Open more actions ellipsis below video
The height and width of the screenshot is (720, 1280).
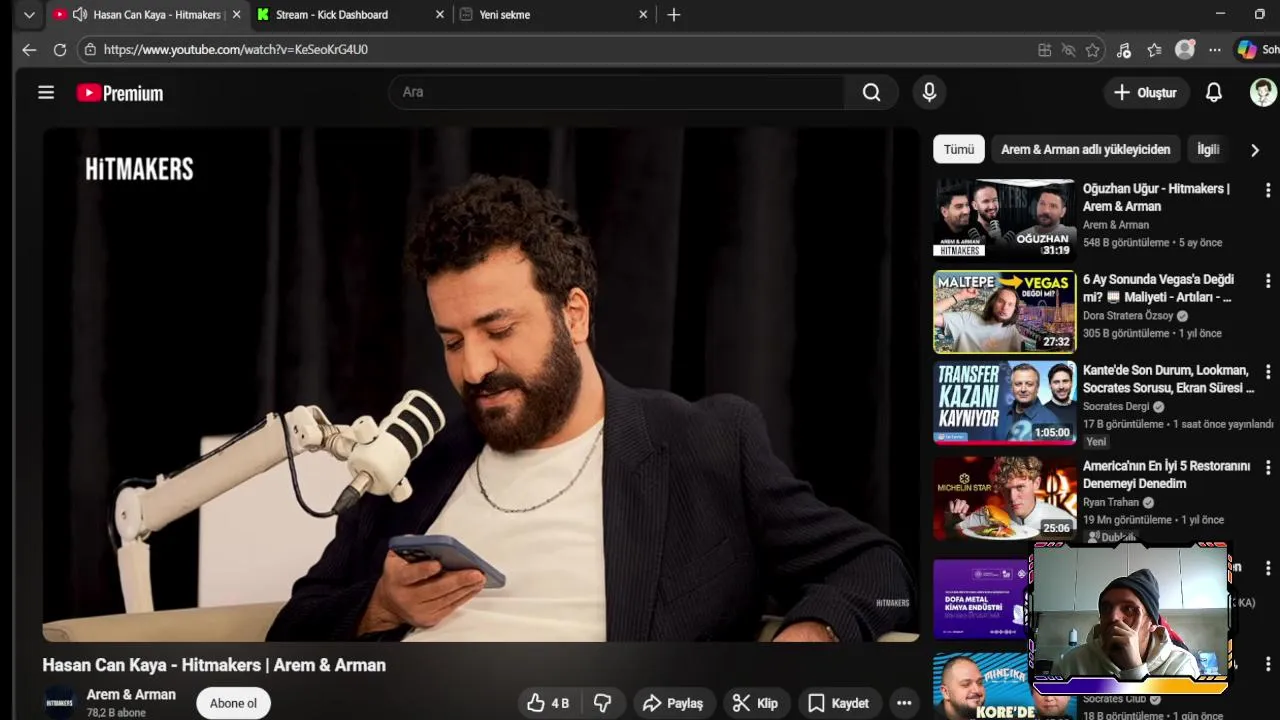tap(904, 703)
